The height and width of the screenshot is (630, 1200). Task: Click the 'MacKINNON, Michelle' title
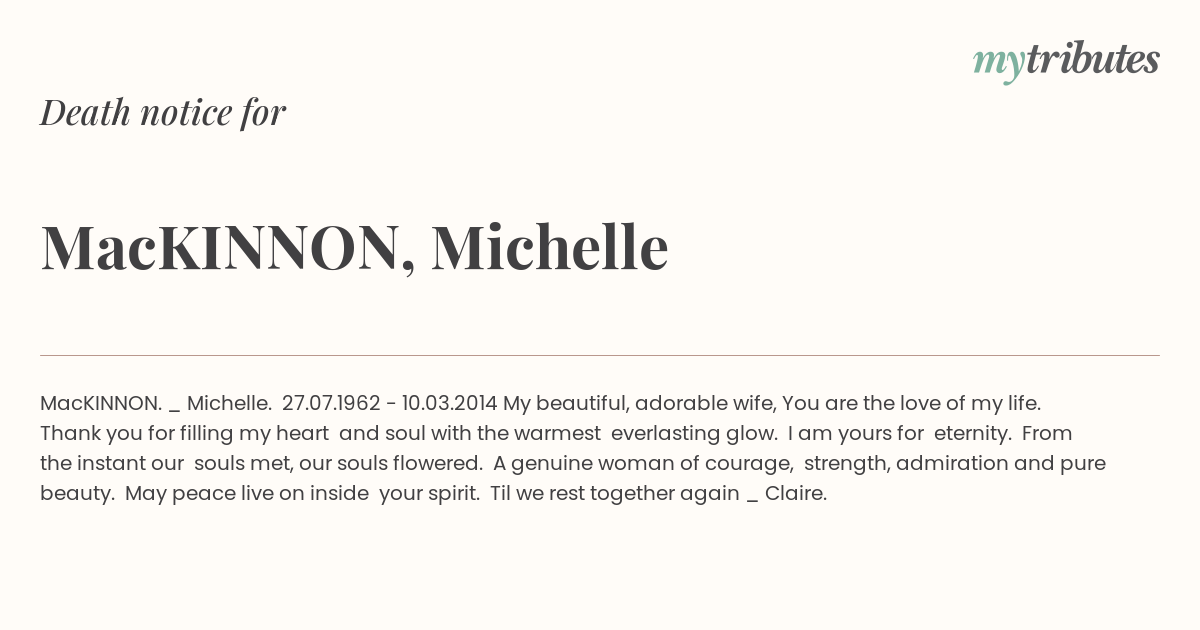coord(354,247)
